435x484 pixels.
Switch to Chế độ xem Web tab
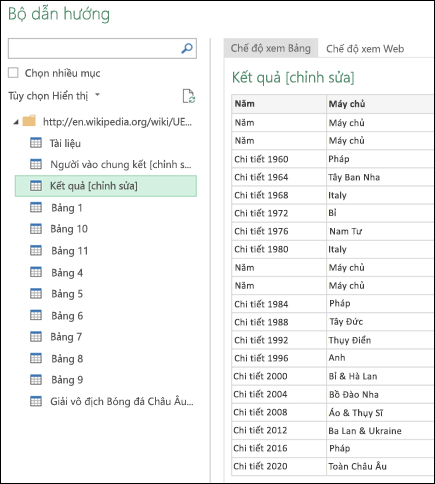click(x=365, y=49)
